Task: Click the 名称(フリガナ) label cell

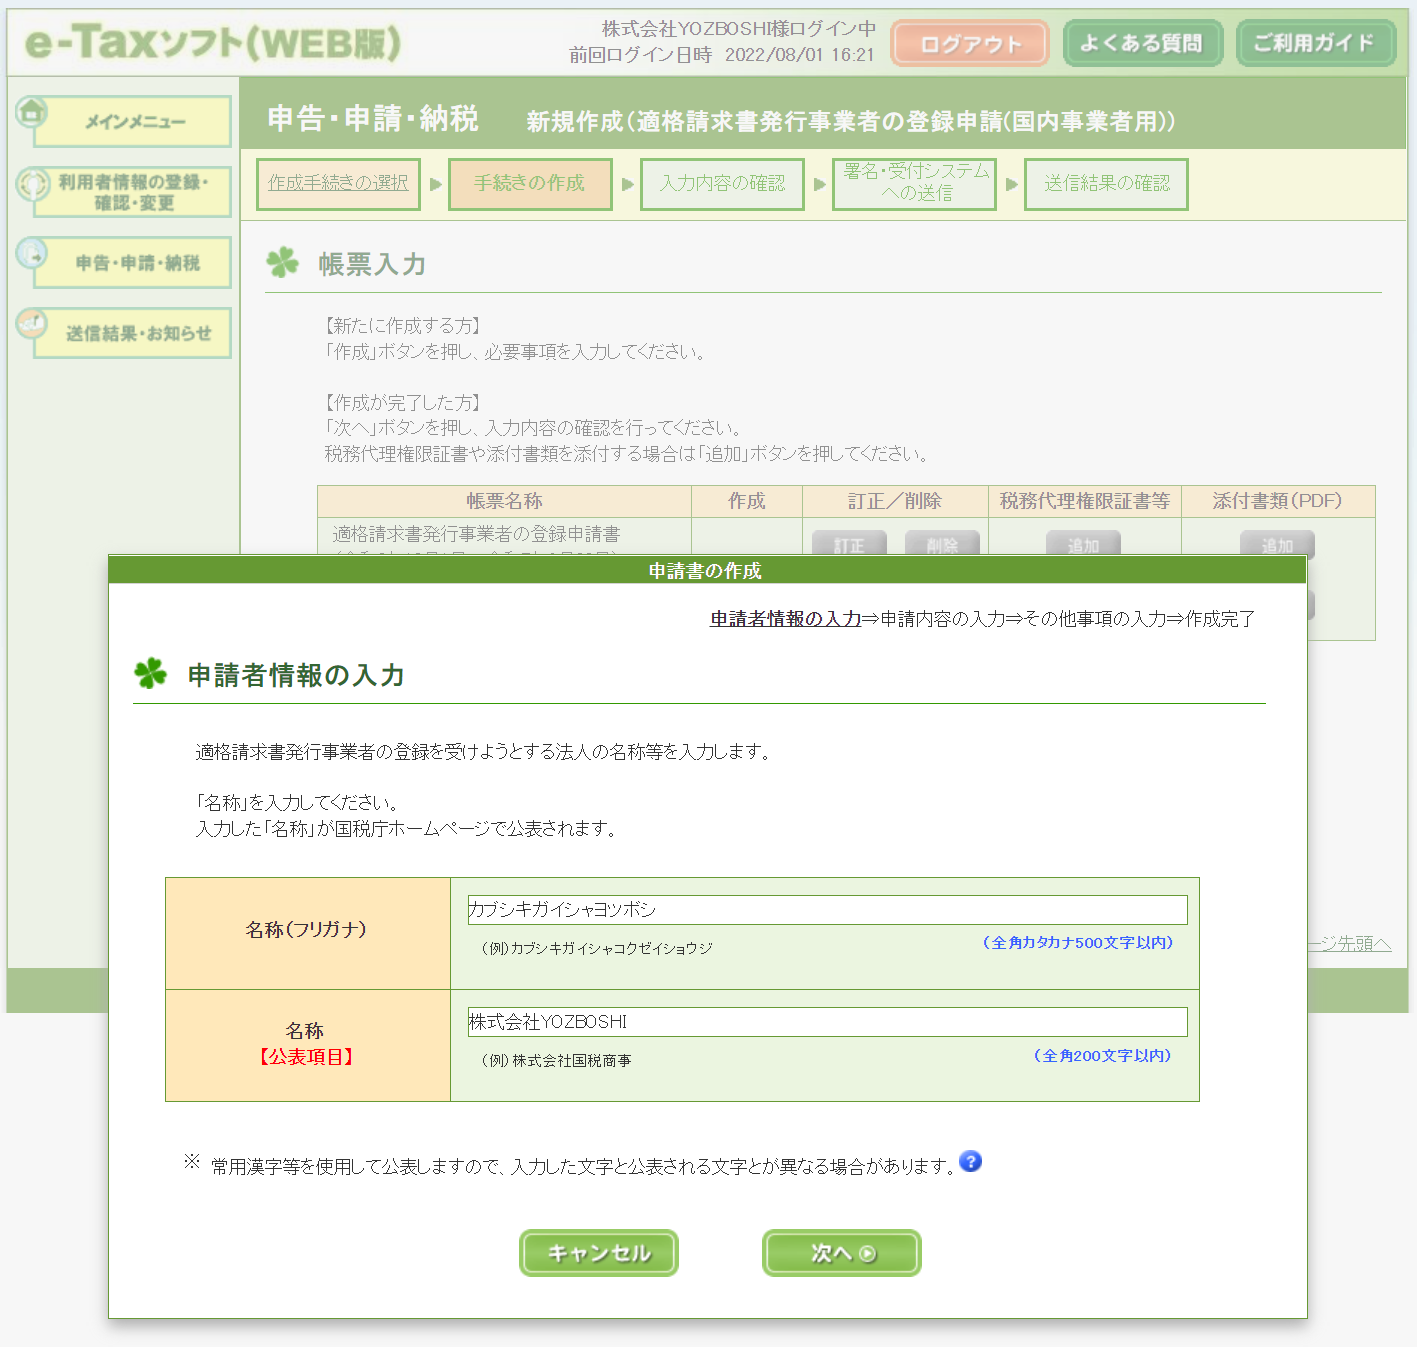Action: point(308,934)
